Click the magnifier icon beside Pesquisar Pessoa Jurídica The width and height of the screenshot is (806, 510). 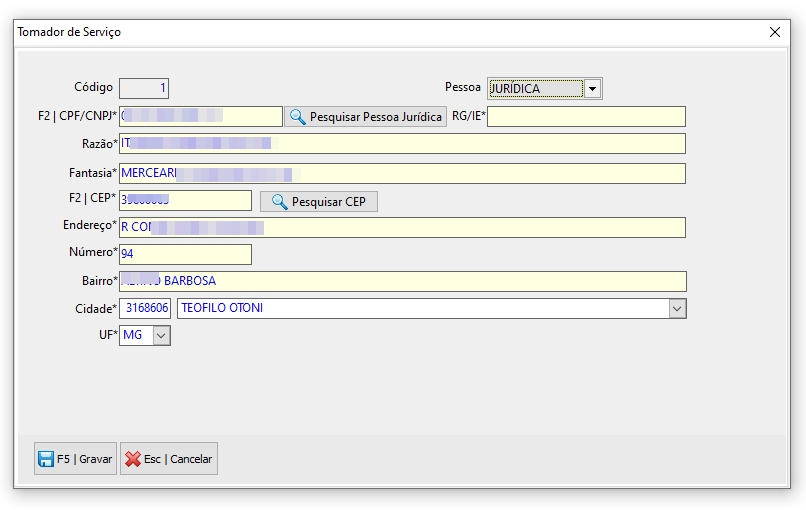click(x=298, y=117)
